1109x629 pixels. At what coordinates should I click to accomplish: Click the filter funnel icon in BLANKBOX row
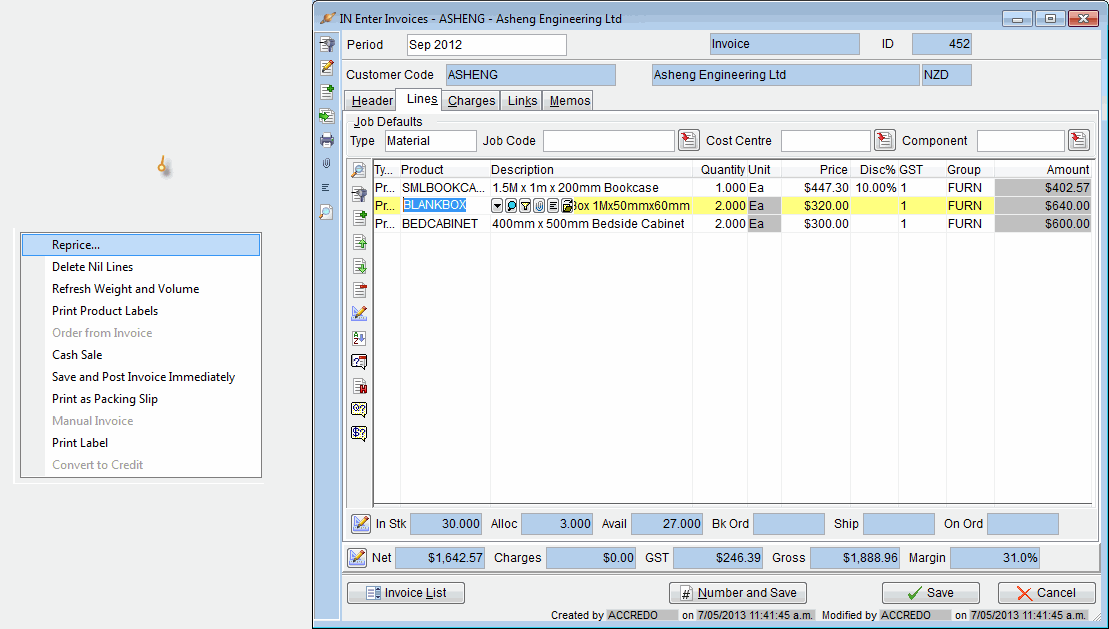(x=525, y=206)
